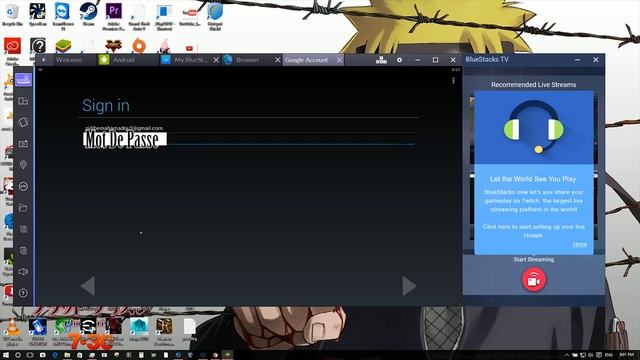Launch Adobe Premiere Pro from desktop
640x360 pixels.
click(113, 16)
